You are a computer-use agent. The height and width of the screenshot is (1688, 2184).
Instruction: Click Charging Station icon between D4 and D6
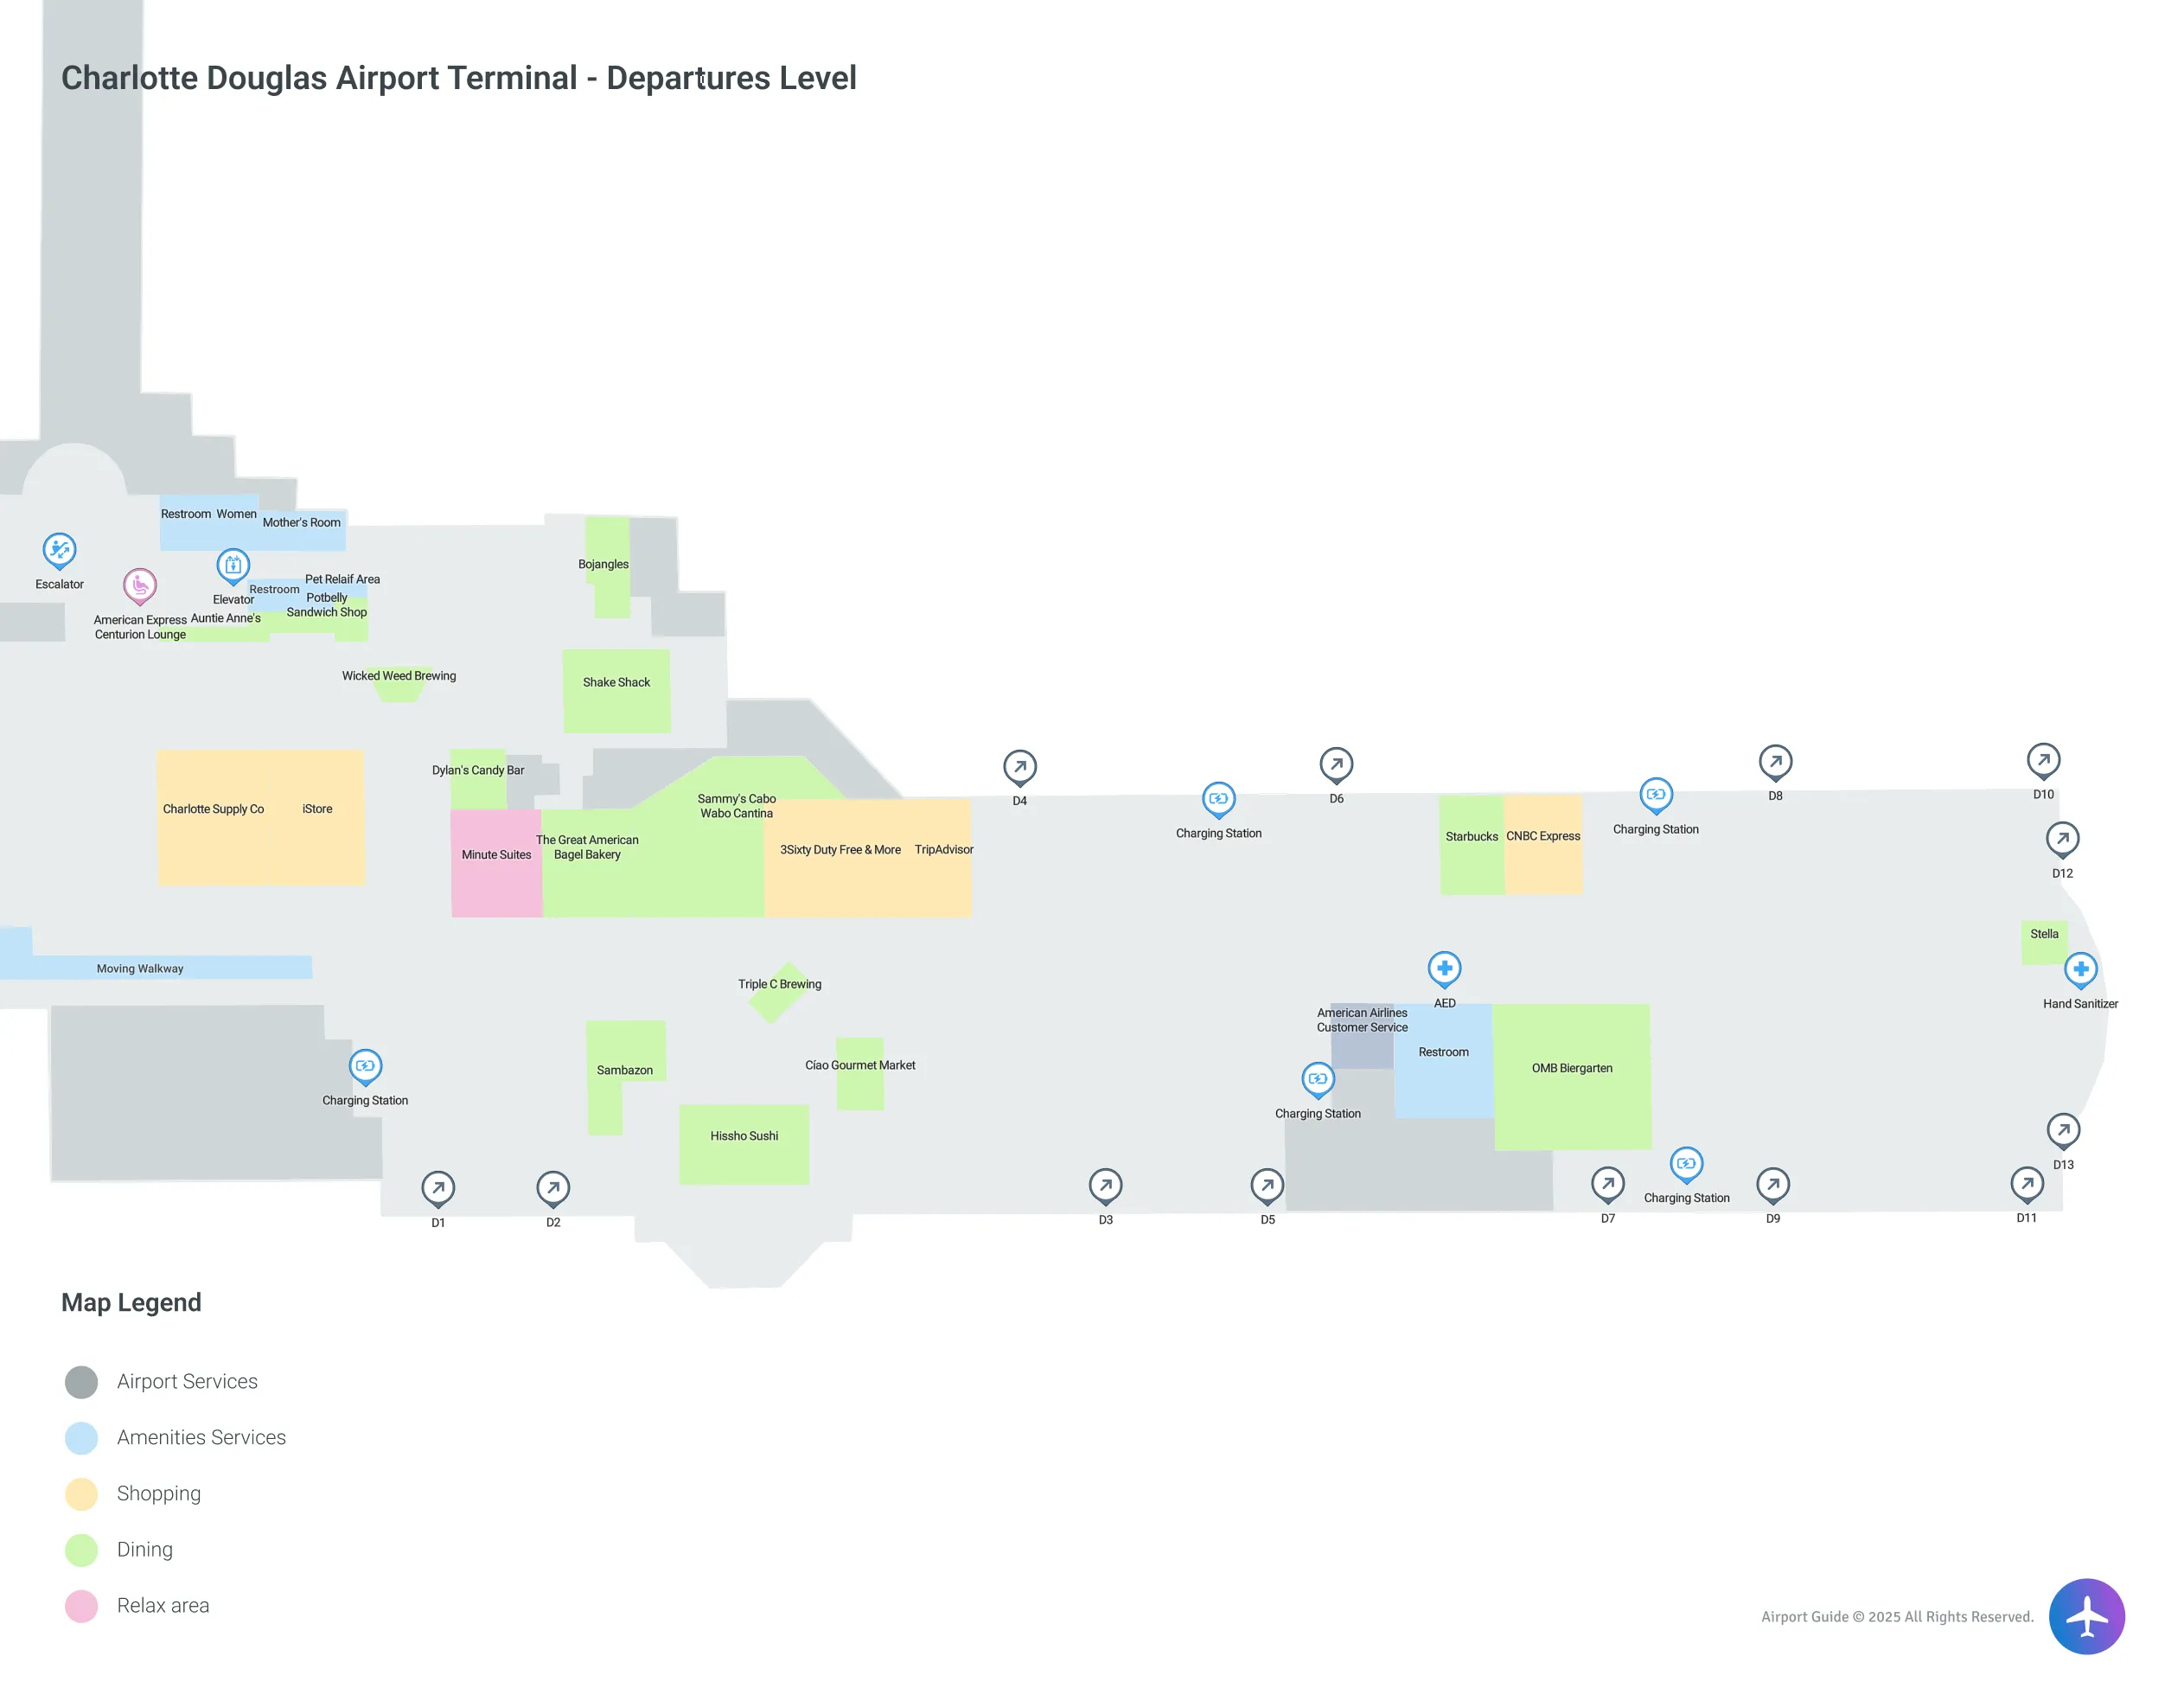1218,800
